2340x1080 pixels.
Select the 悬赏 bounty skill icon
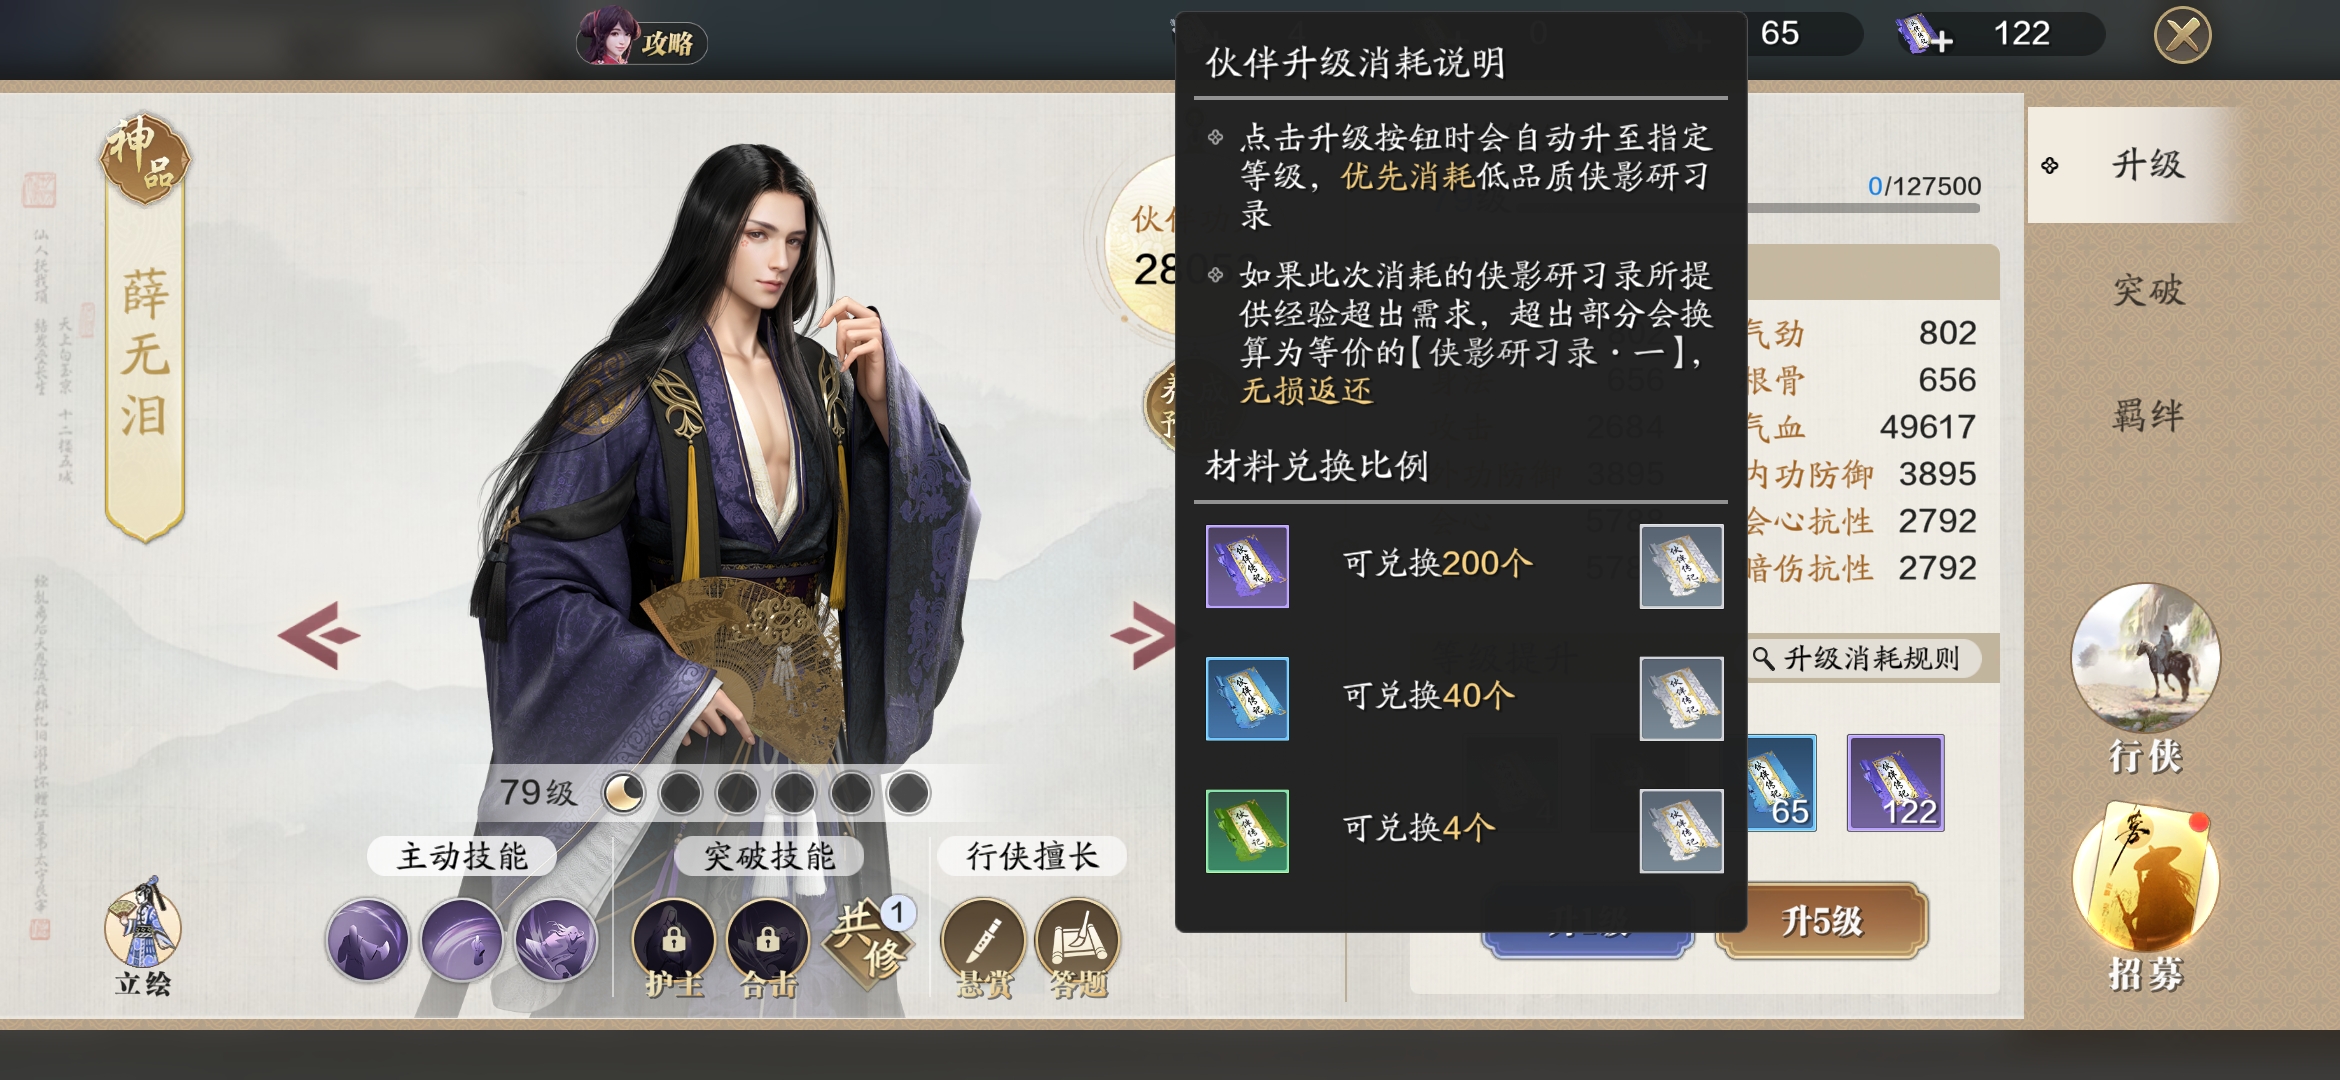(x=983, y=948)
